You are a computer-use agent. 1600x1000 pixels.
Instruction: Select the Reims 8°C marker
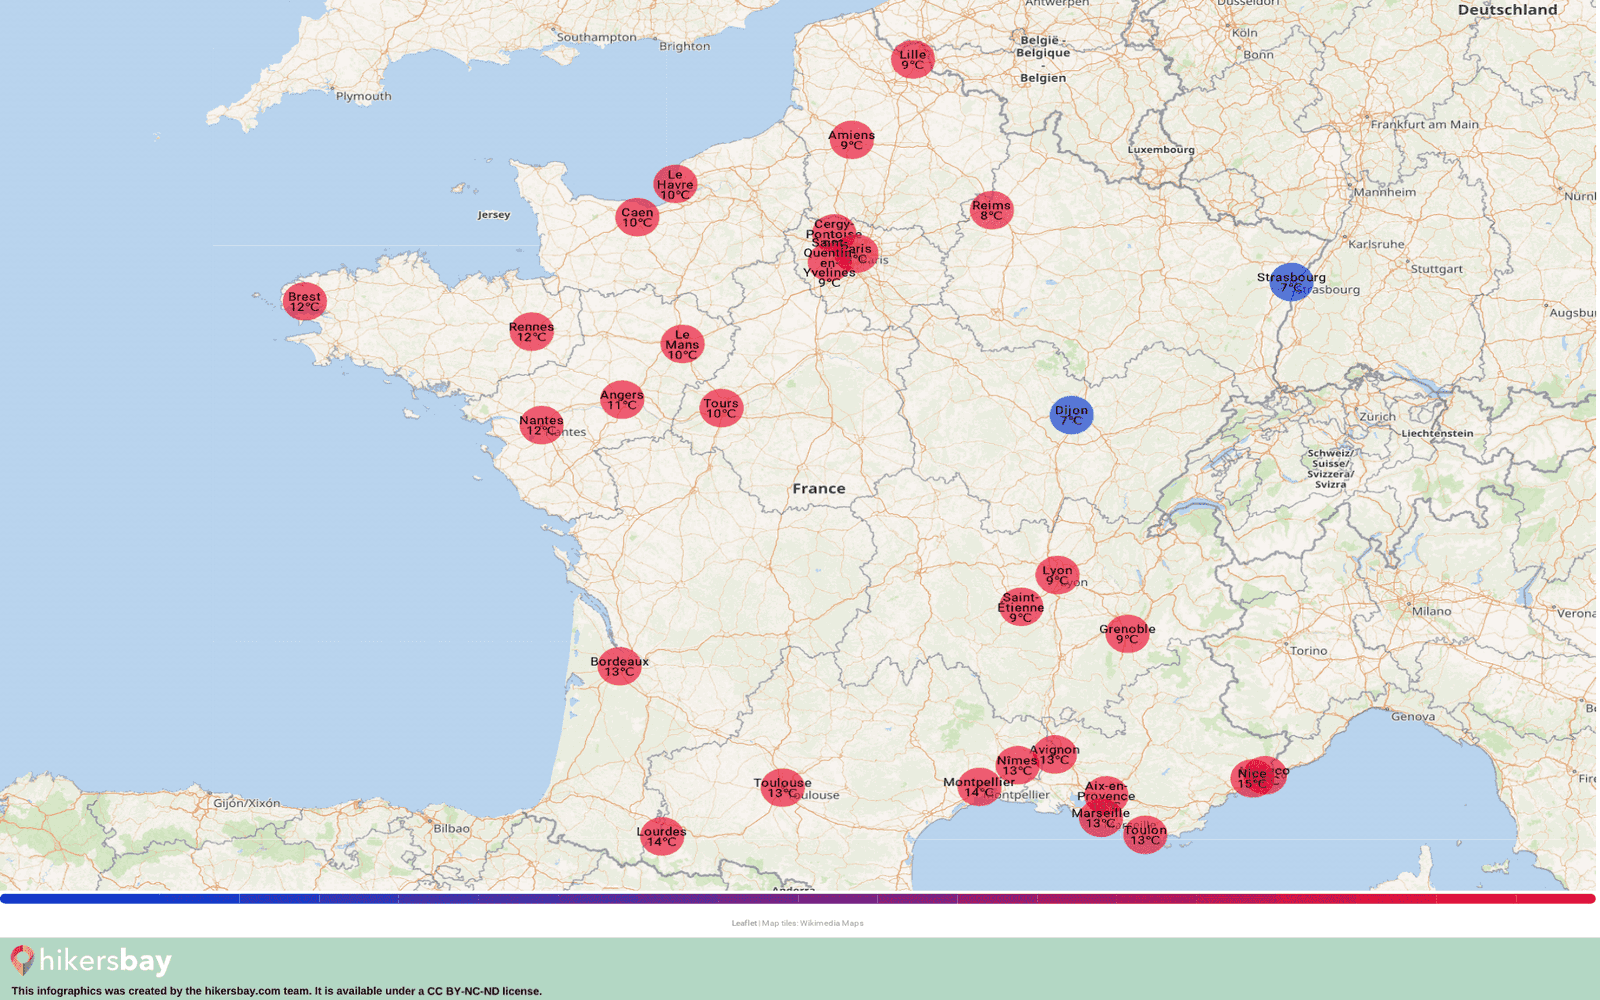point(991,210)
